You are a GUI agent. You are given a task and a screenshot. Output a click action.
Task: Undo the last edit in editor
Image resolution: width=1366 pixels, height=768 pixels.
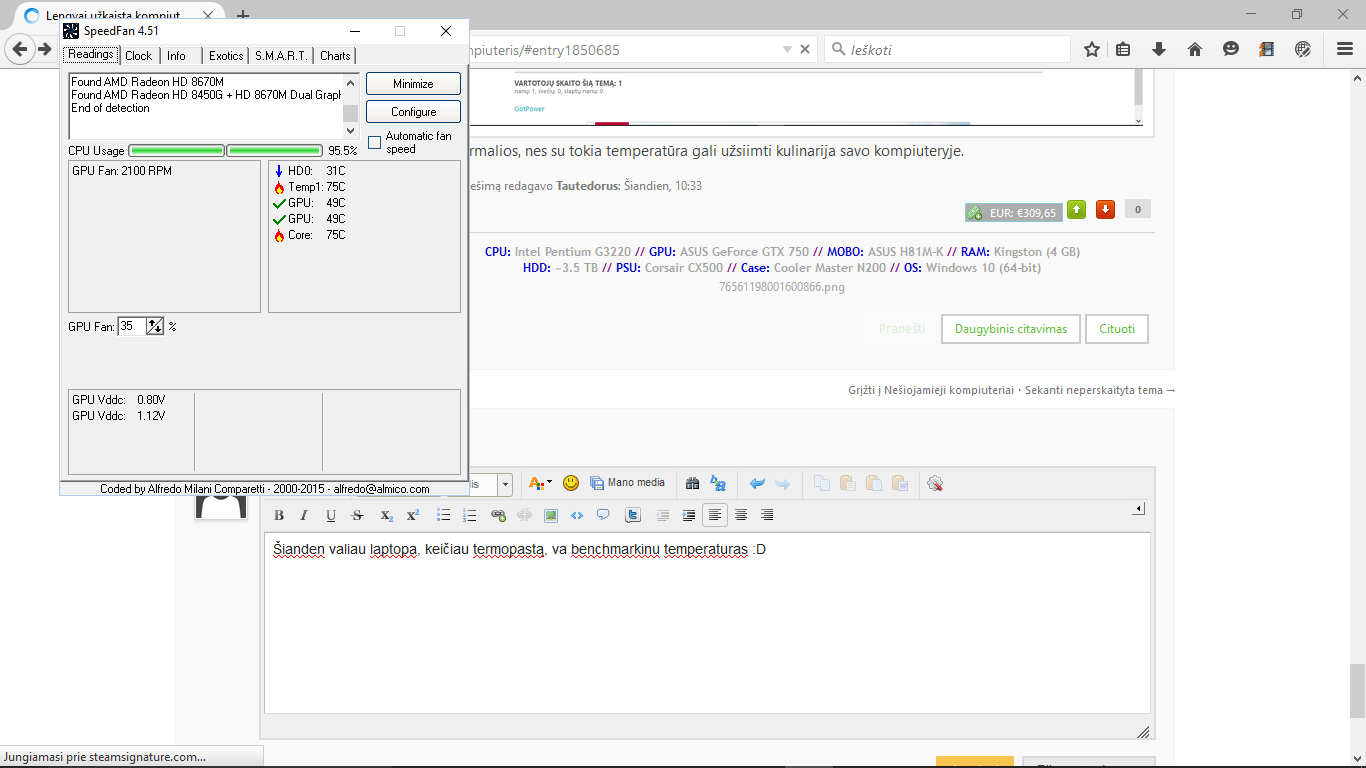[x=757, y=483]
